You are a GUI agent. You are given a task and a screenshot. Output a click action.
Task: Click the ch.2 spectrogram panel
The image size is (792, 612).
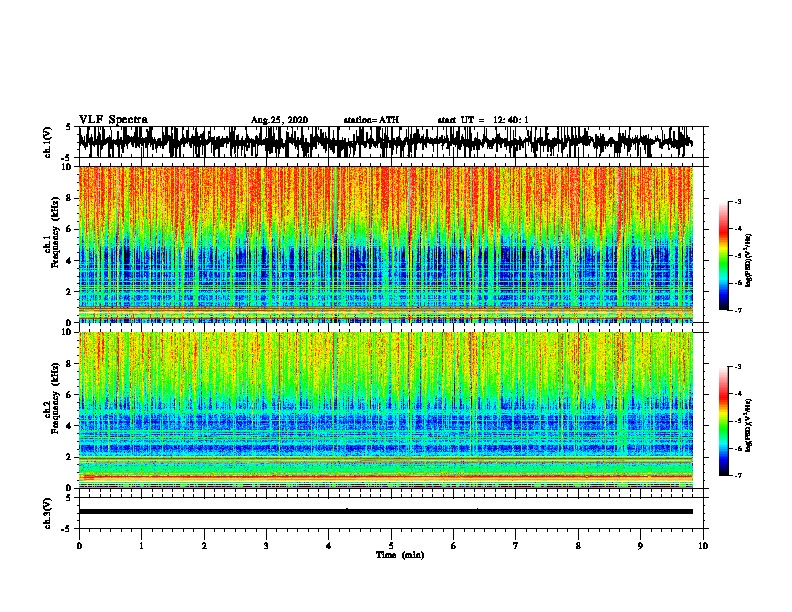[x=386, y=410]
